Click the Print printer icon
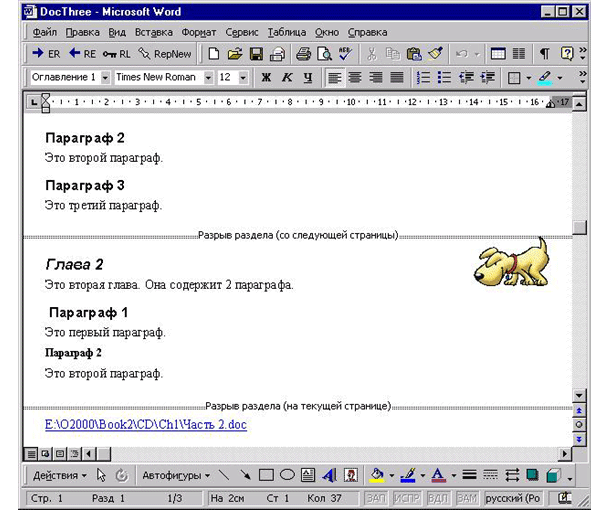 coord(303,54)
